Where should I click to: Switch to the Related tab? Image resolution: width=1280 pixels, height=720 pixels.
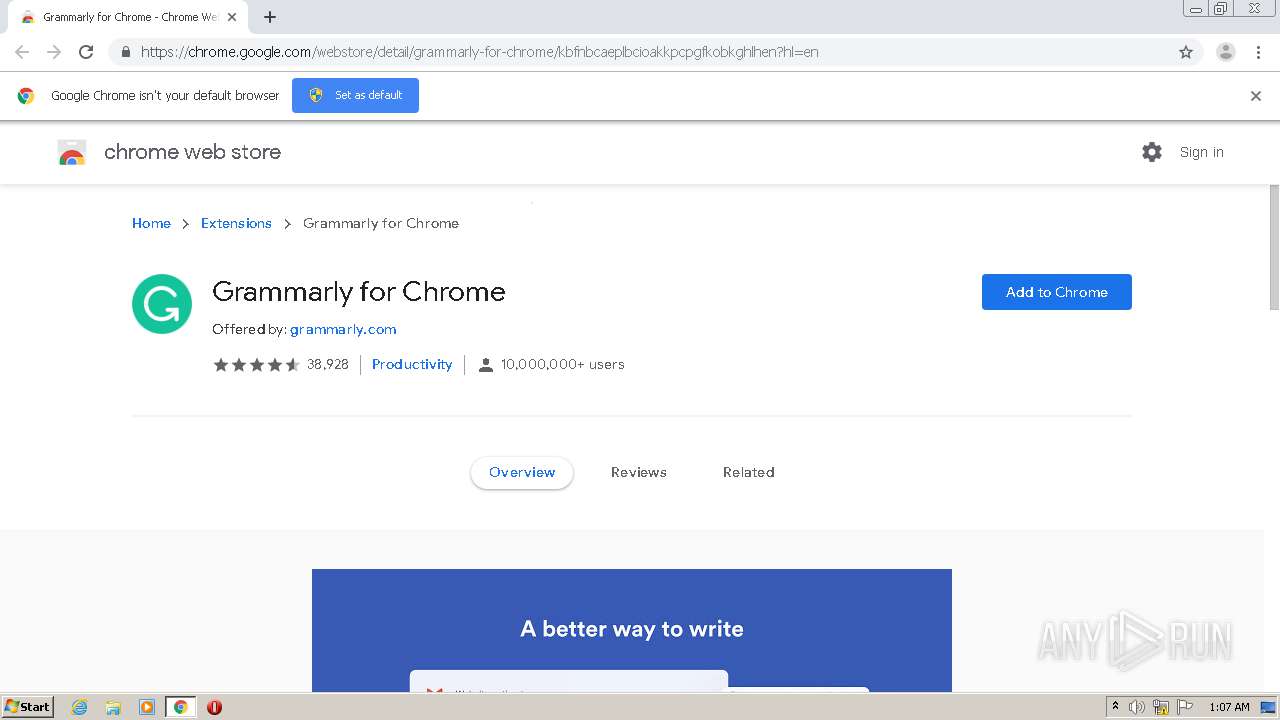[748, 472]
